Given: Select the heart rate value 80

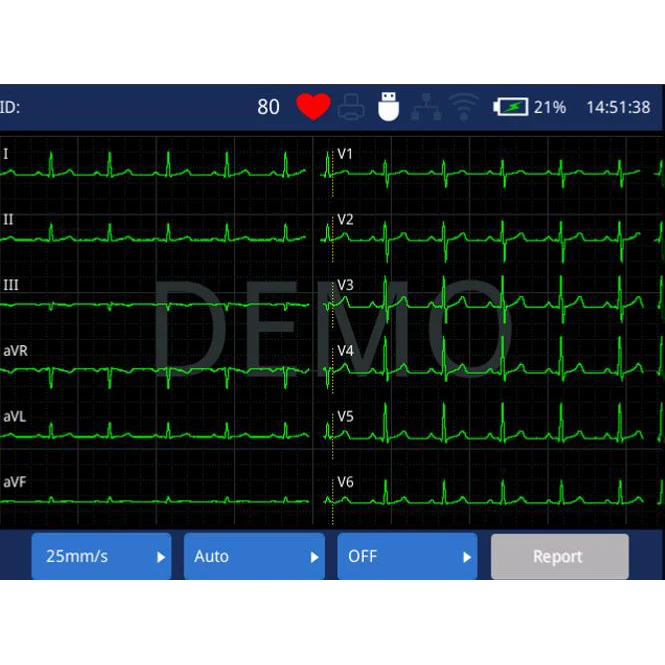Looking at the screenshot, I should click(x=268, y=107).
